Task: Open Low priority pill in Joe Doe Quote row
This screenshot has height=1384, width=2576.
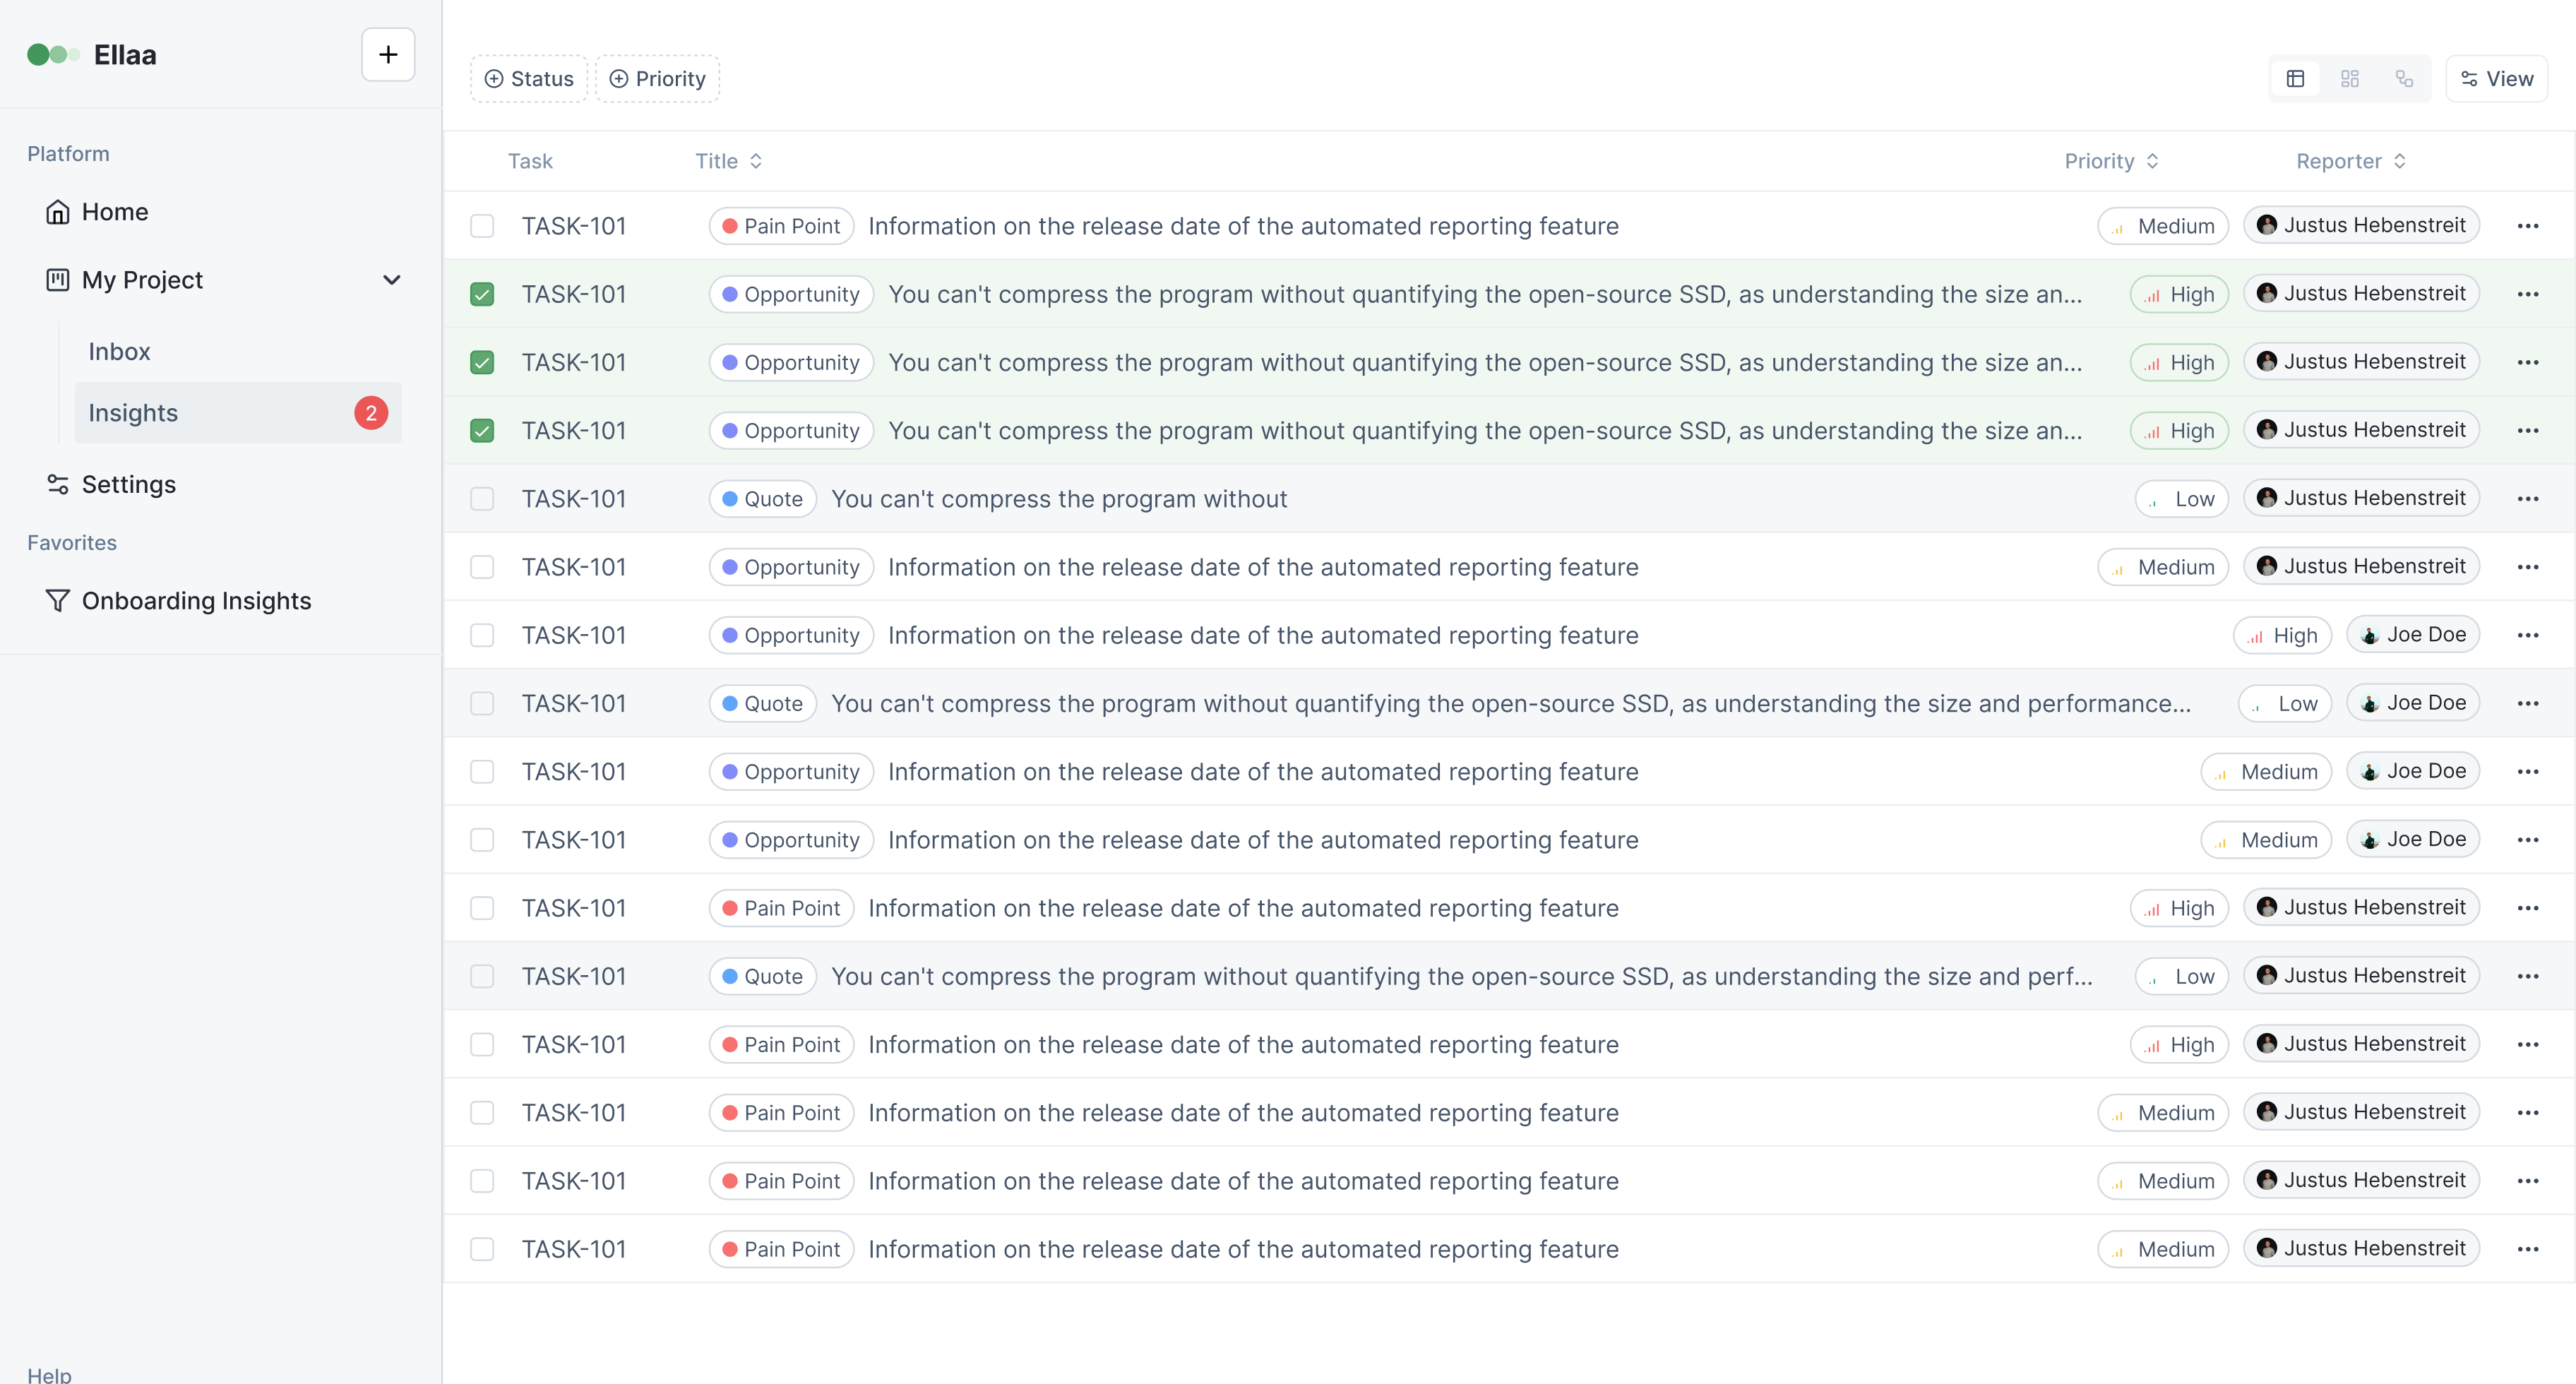Action: pos(2285,703)
